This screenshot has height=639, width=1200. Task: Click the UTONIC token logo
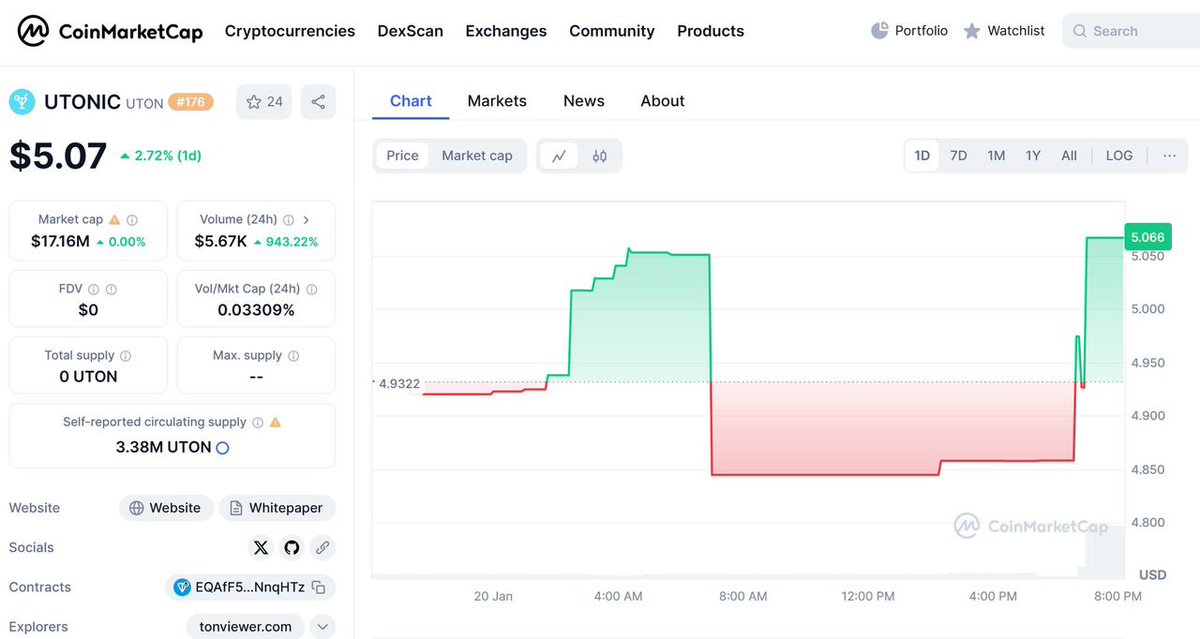click(21, 102)
